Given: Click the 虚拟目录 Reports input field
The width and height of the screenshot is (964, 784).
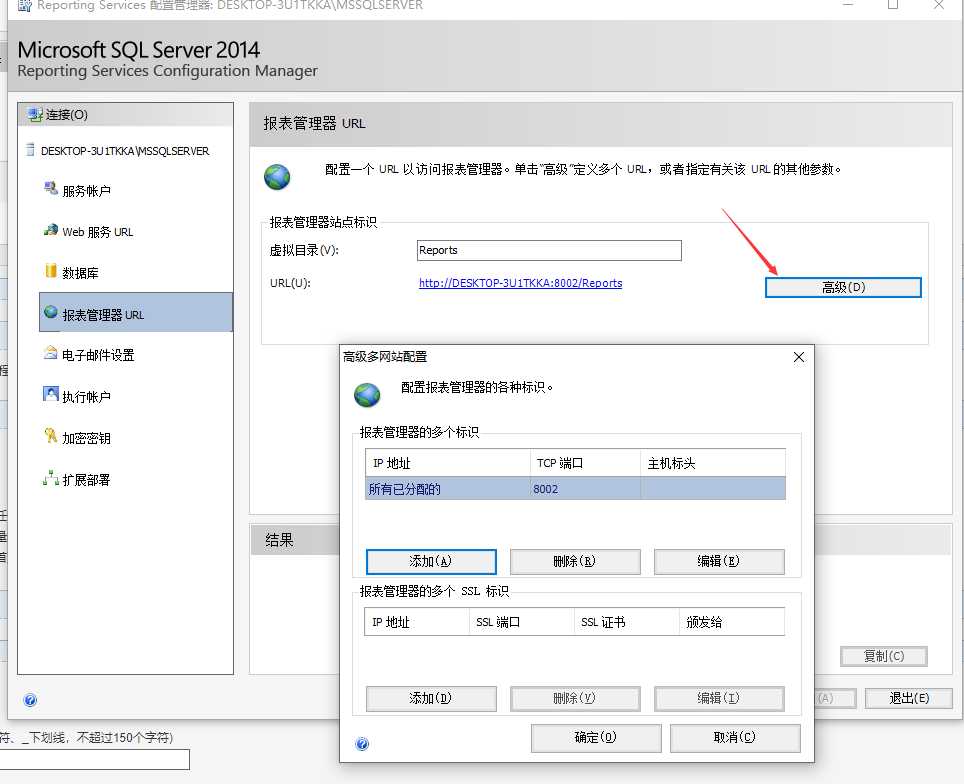Looking at the screenshot, I should tap(549, 250).
